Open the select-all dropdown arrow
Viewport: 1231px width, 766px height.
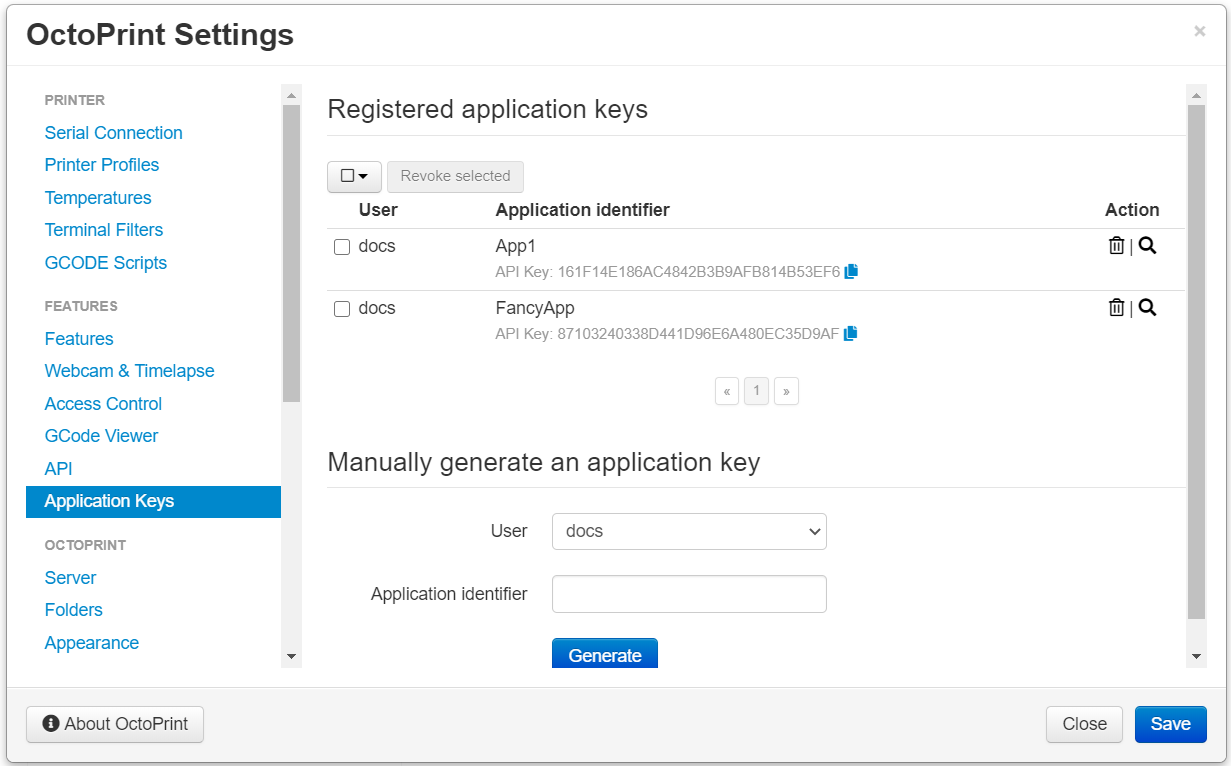click(363, 177)
